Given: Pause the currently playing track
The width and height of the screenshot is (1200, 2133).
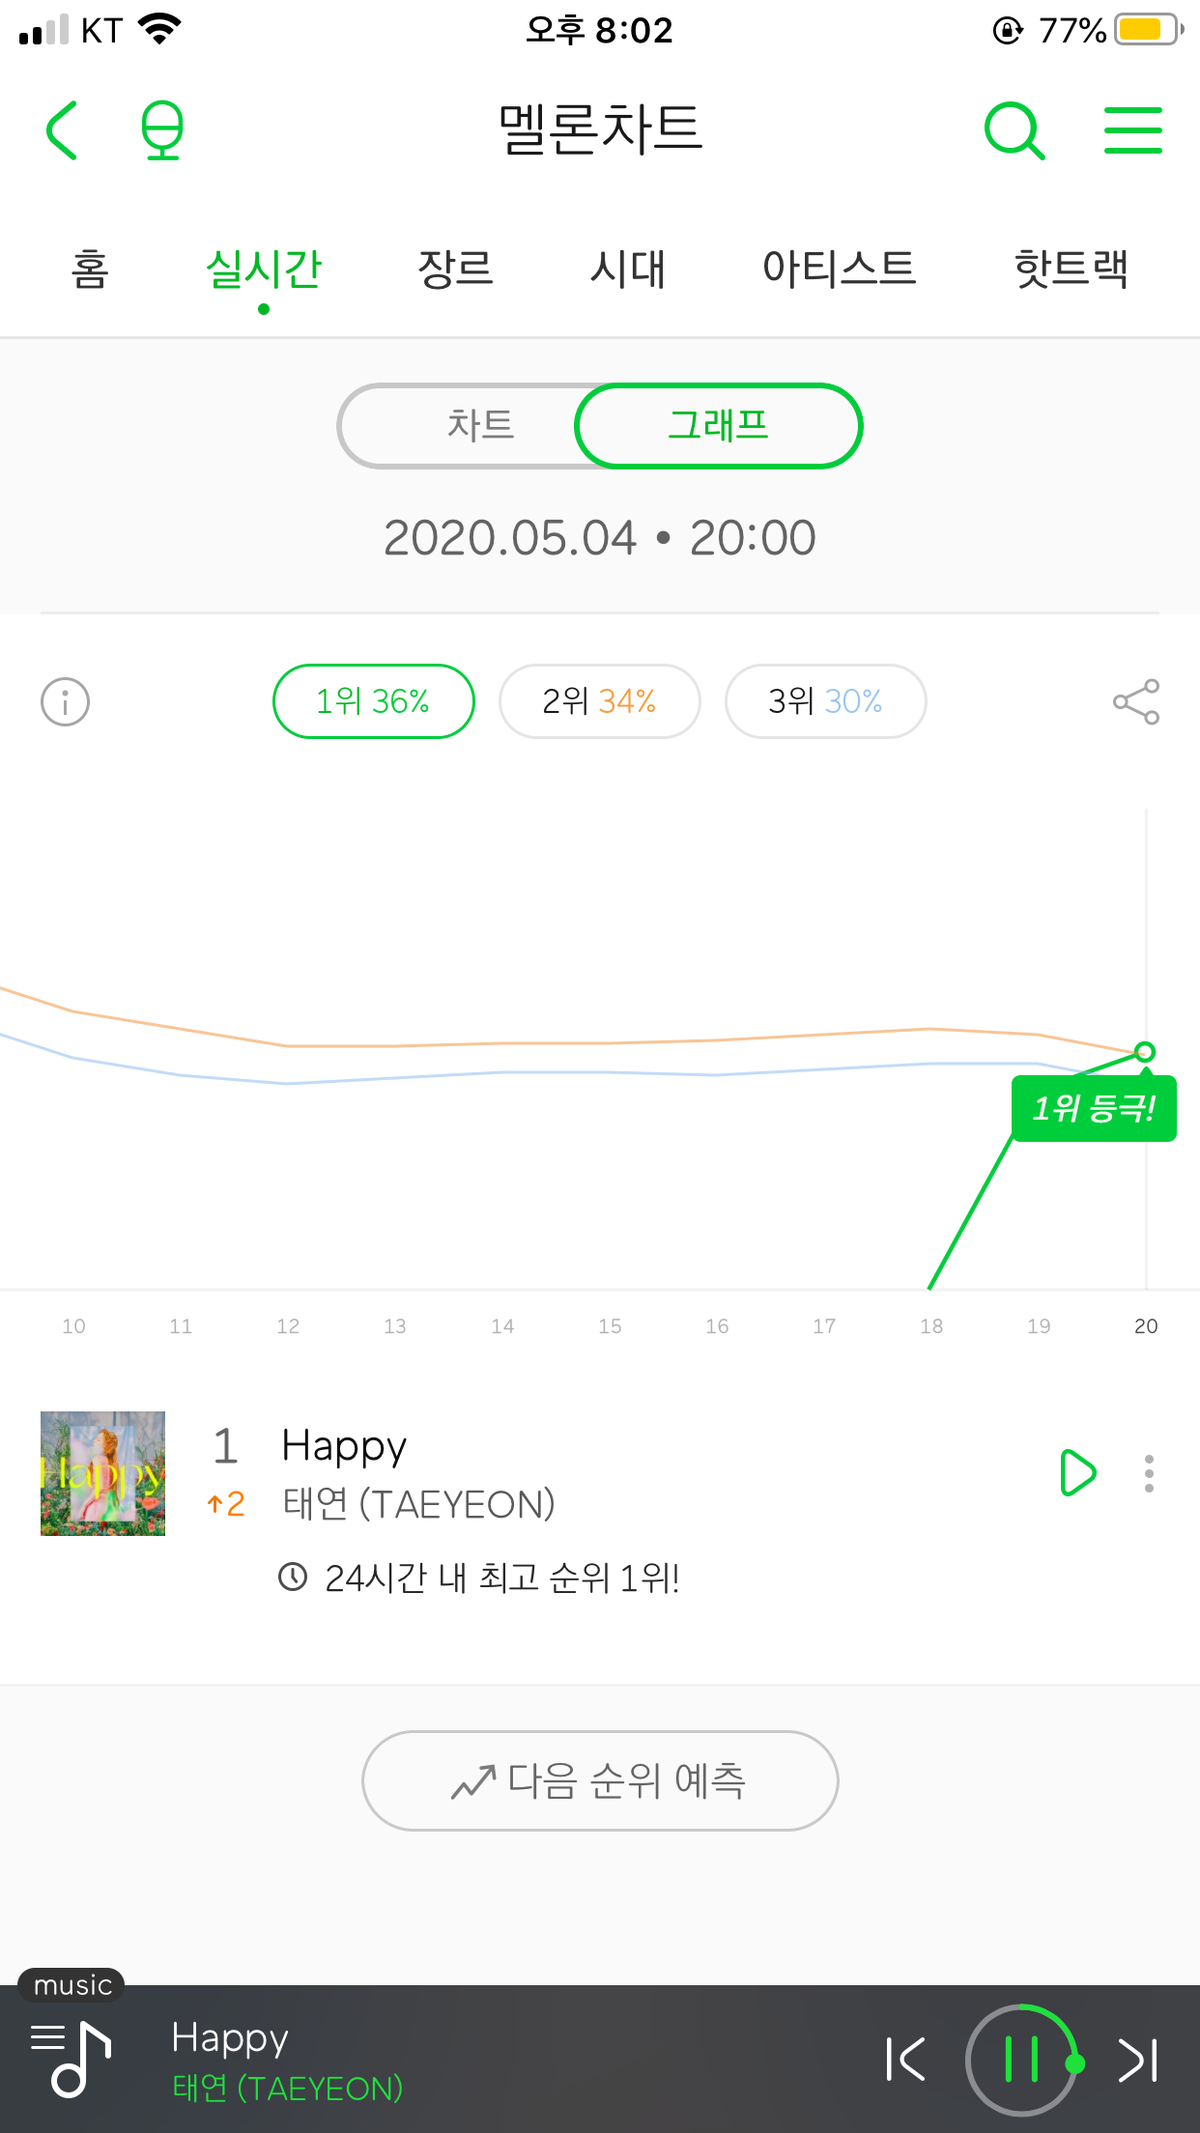Looking at the screenshot, I should 1021,2060.
